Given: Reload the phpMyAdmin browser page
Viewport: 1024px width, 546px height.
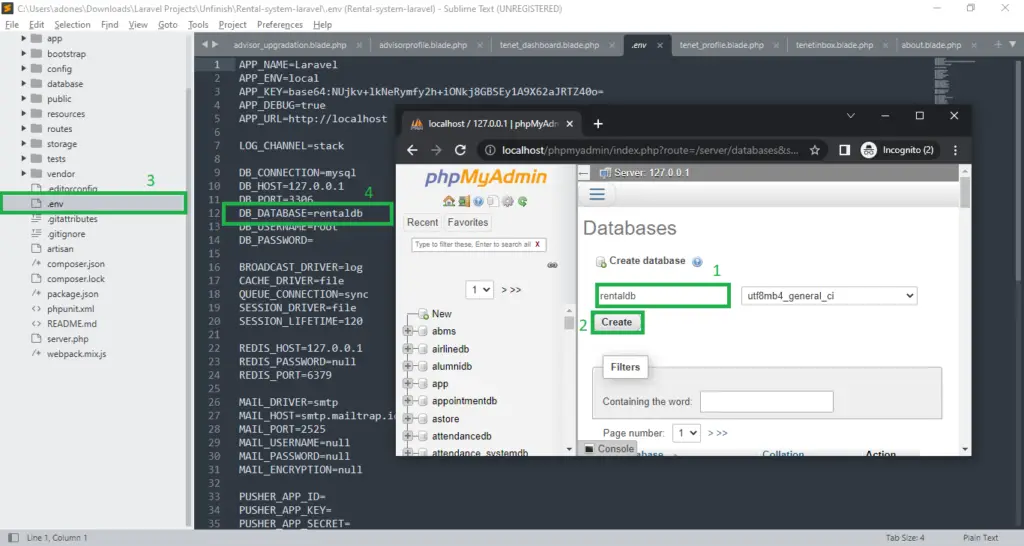Looking at the screenshot, I should tap(460, 150).
